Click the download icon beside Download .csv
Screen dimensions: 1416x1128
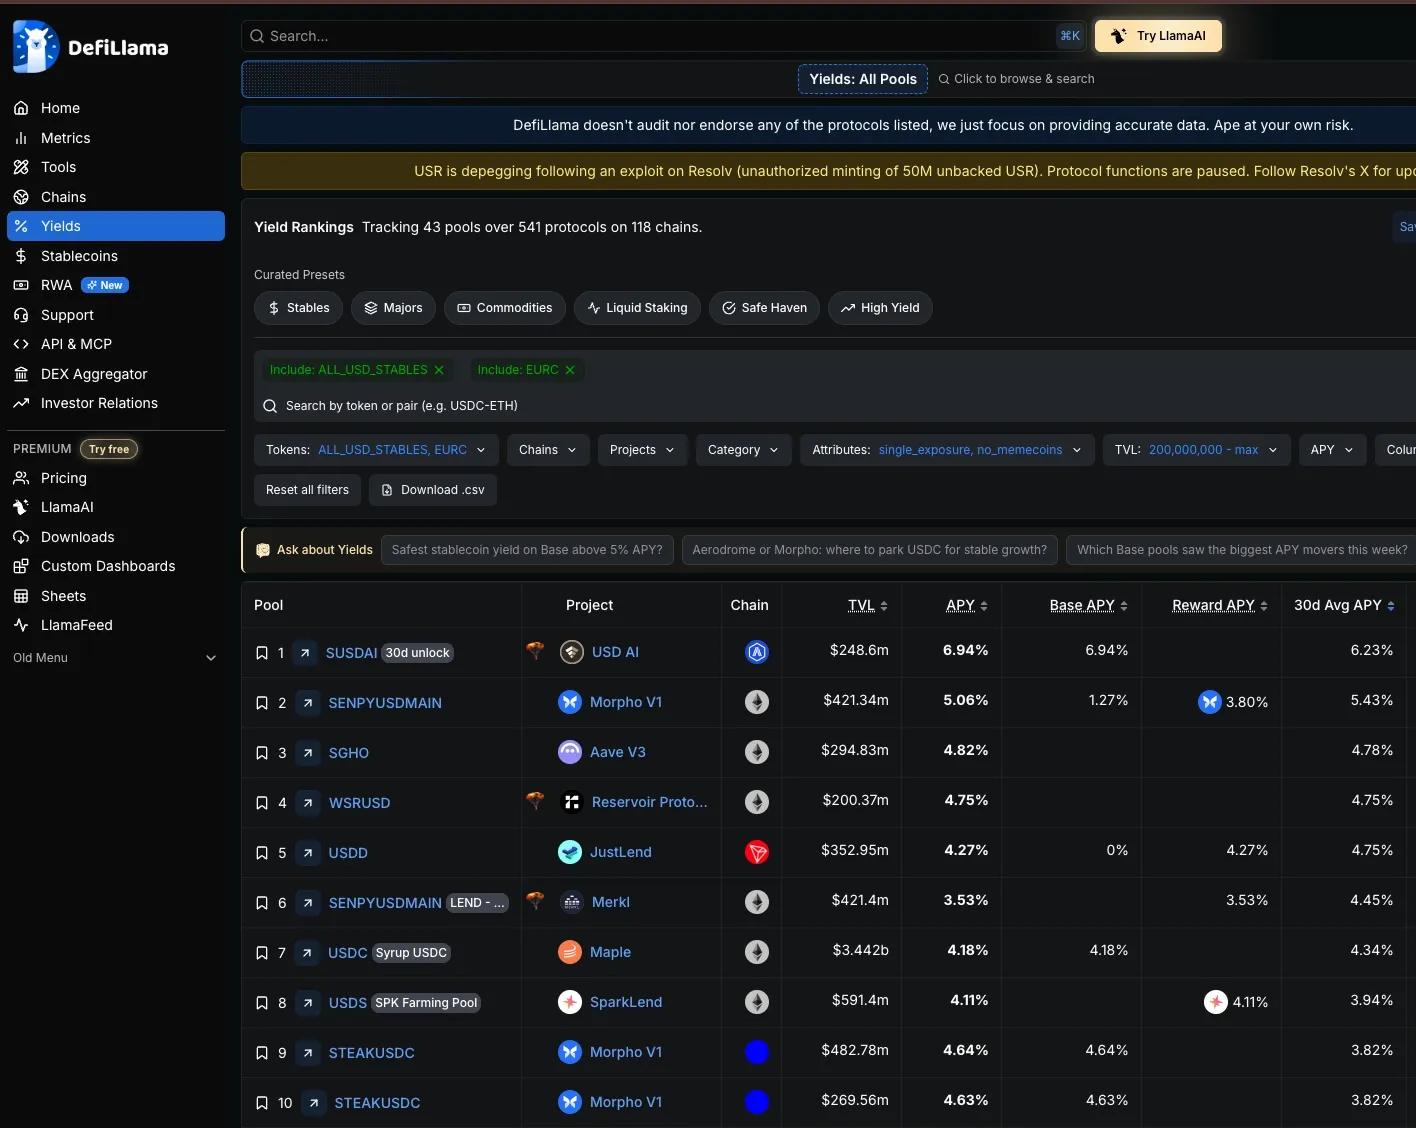387,490
